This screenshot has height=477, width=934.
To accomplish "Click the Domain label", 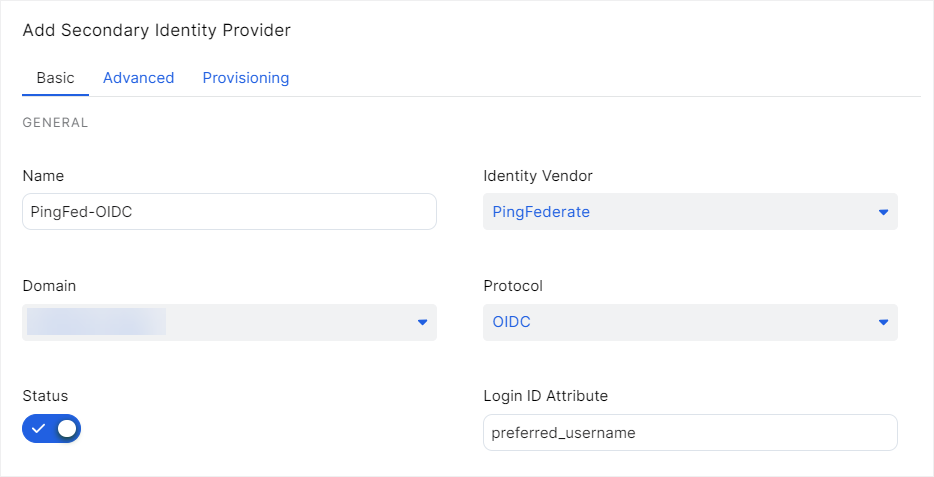I will point(49,286).
